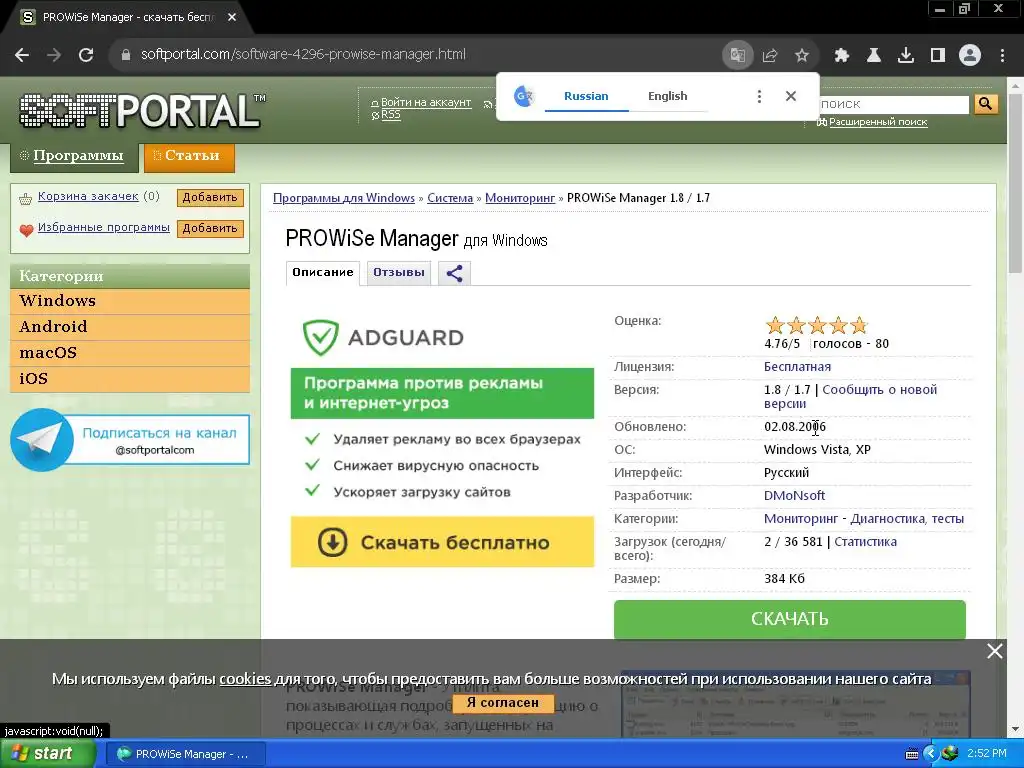Image resolution: width=1024 pixels, height=768 pixels.
Task: Open Chrome Labs flask icon
Action: point(874,56)
